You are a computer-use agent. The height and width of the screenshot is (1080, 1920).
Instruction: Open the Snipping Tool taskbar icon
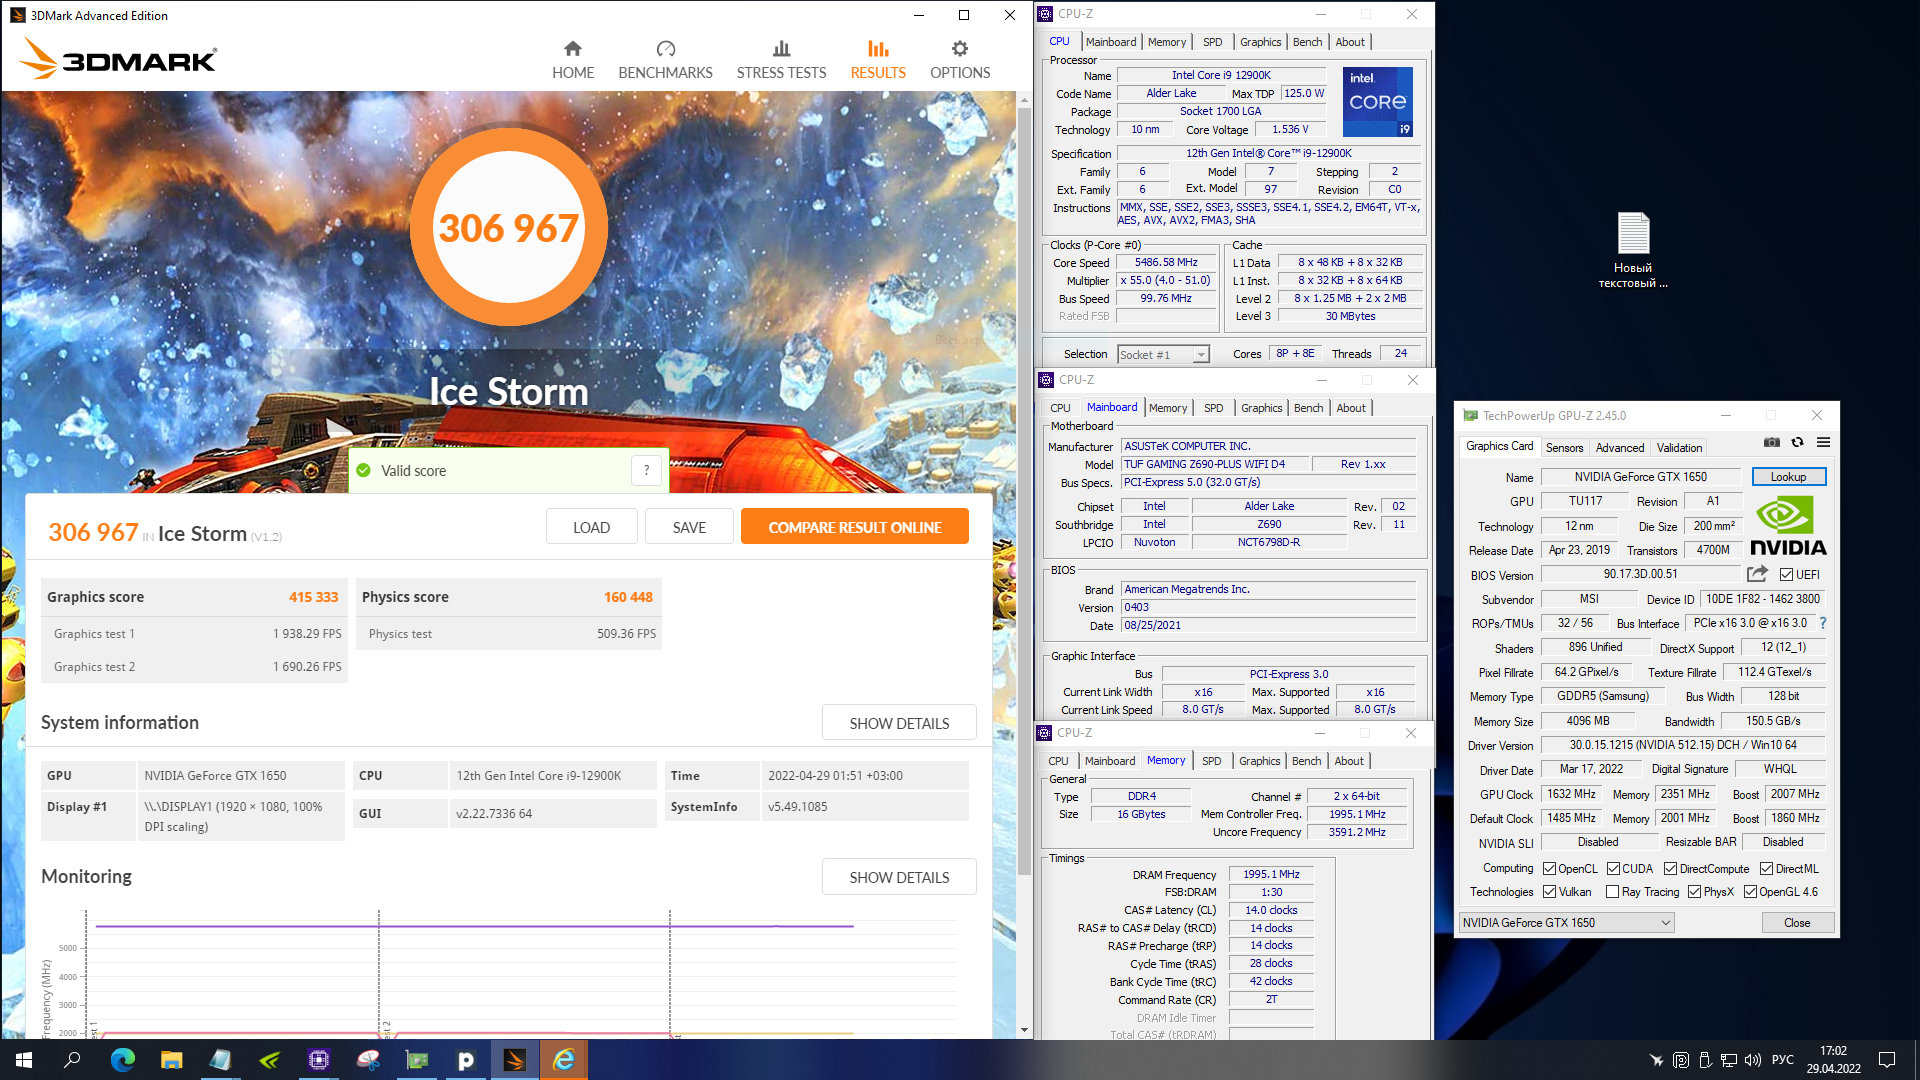point(368,1060)
